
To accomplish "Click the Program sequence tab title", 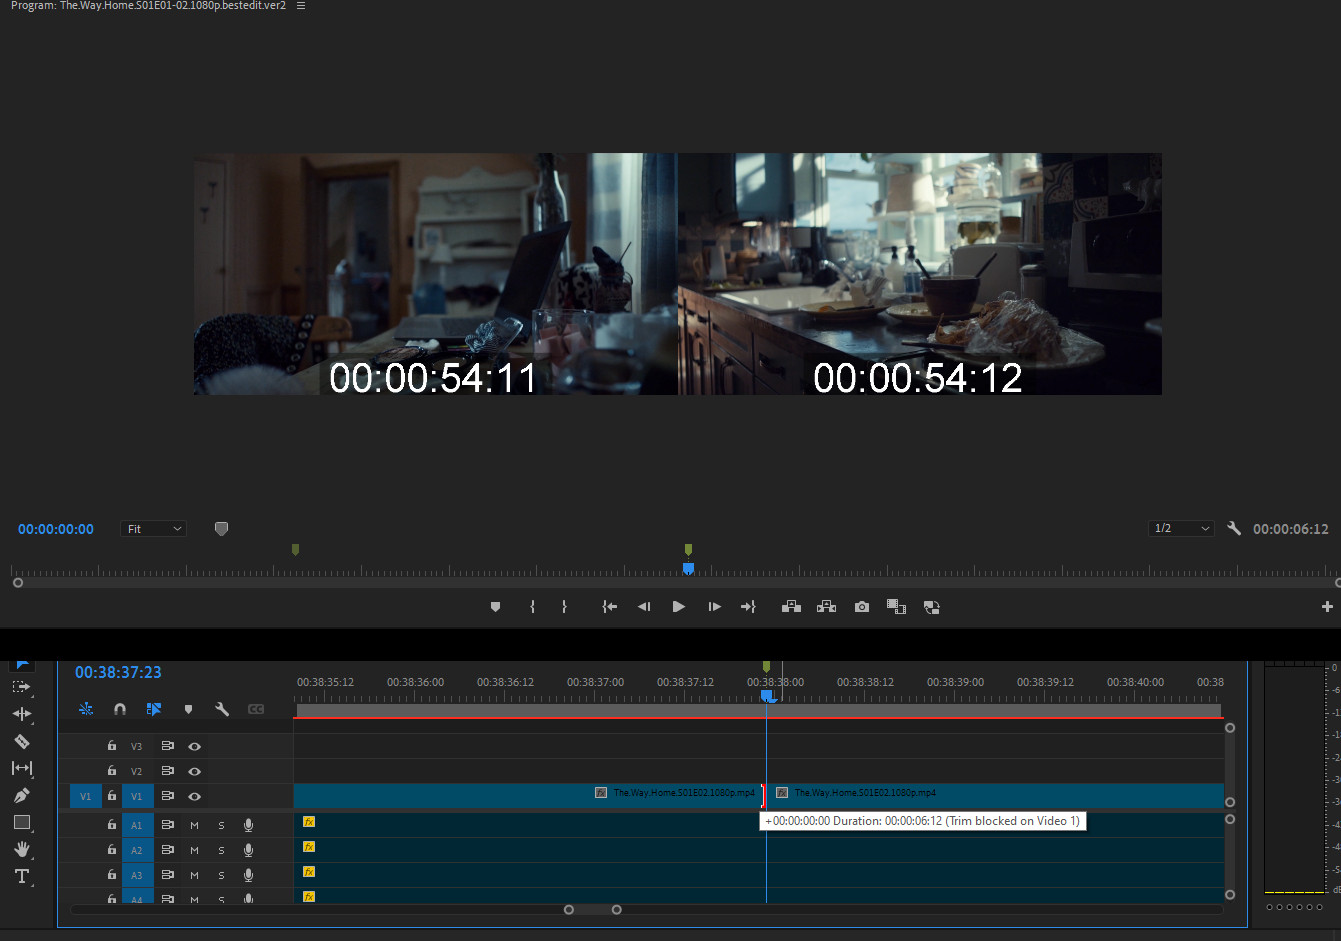I will point(148,6).
